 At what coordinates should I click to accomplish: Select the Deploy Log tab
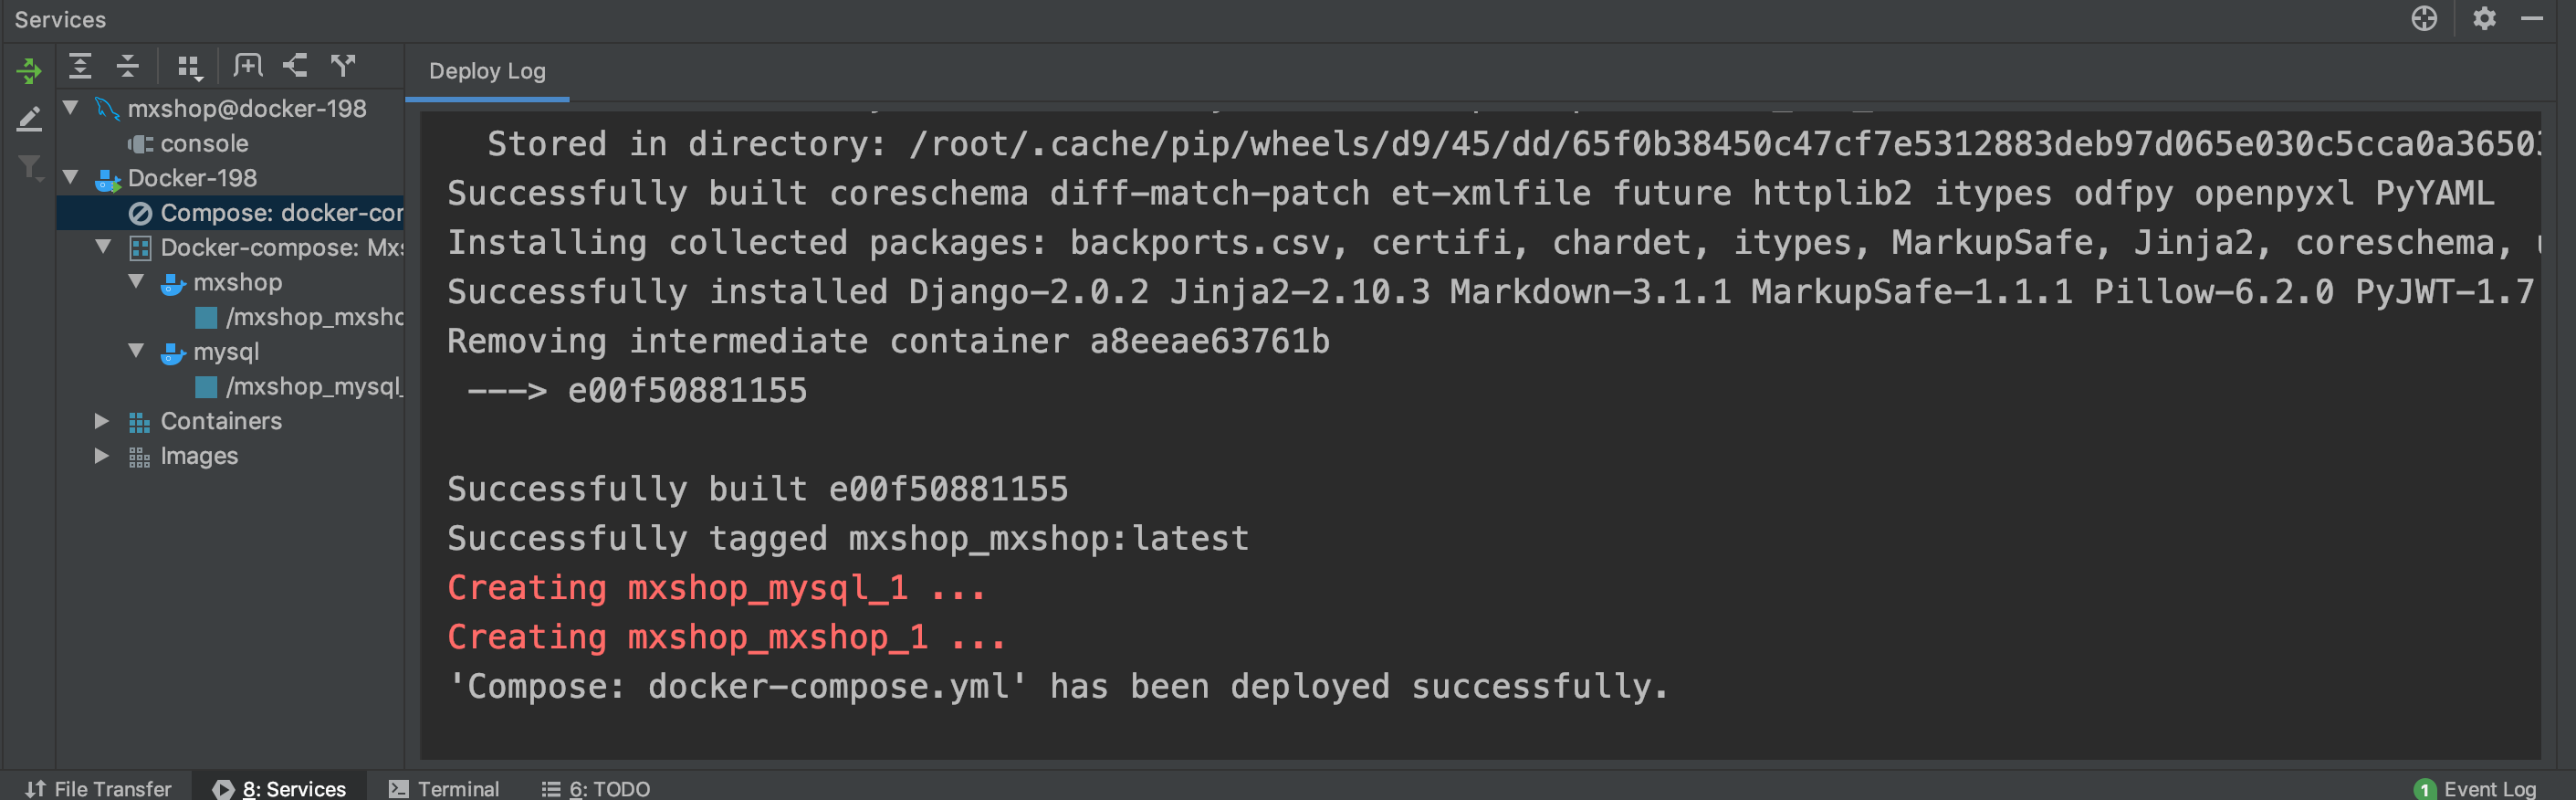(x=487, y=71)
